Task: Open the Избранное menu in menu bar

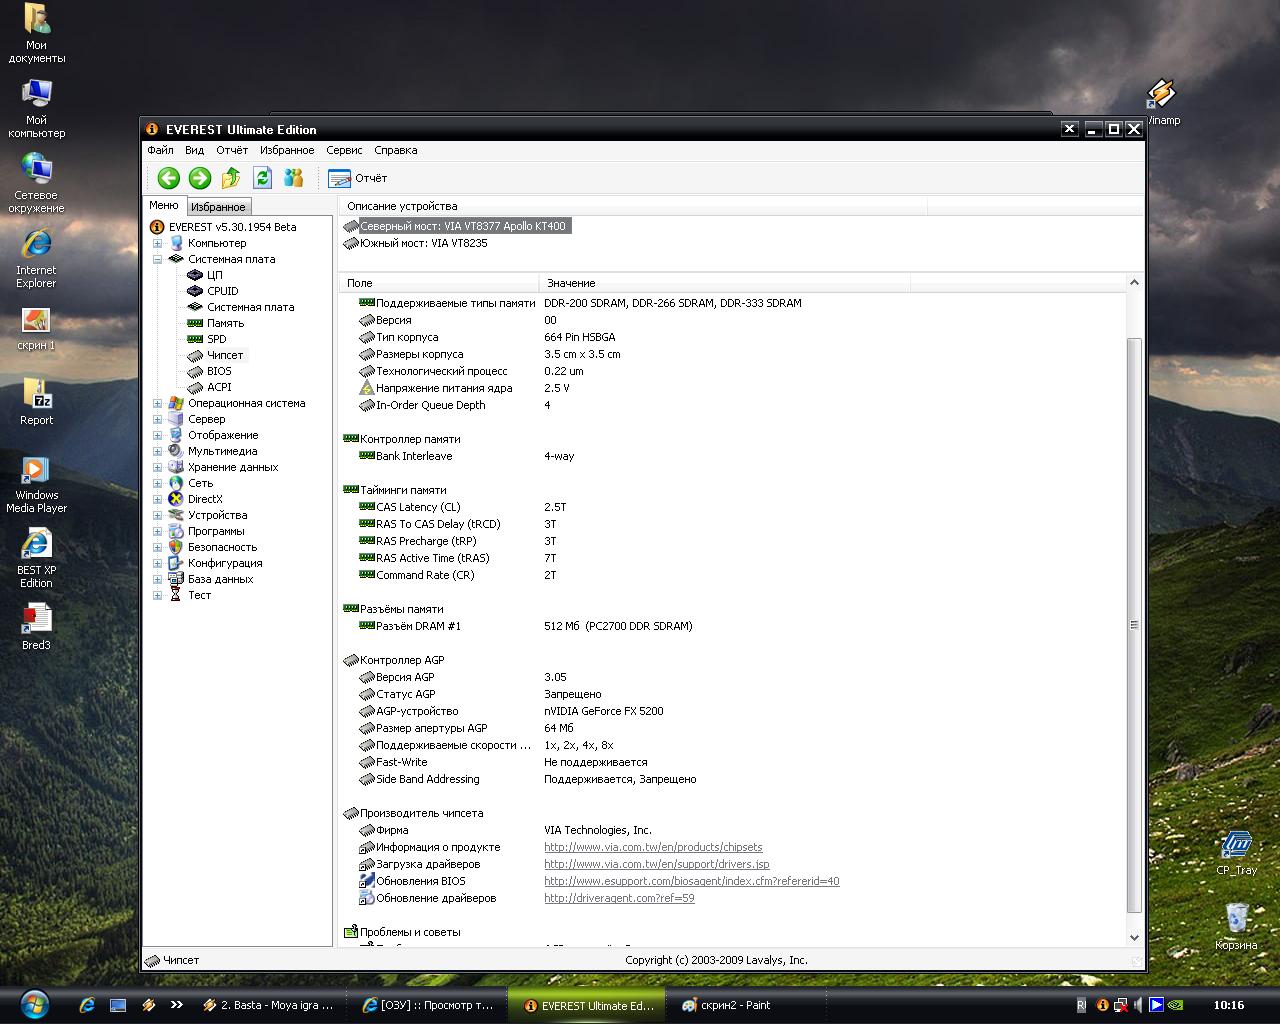Action: (x=287, y=150)
